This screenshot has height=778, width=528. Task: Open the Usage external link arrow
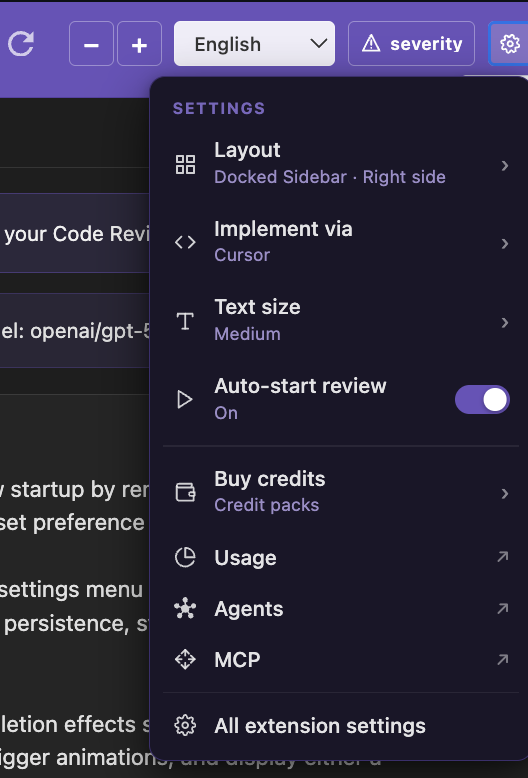coord(503,557)
